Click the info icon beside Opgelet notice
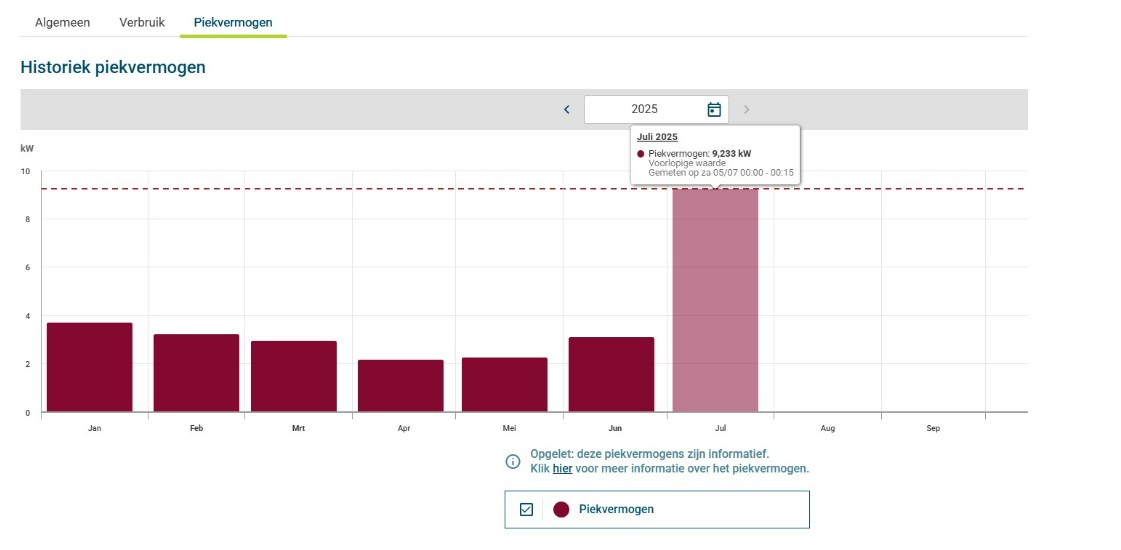The height and width of the screenshot is (550, 1121). [x=513, y=461]
